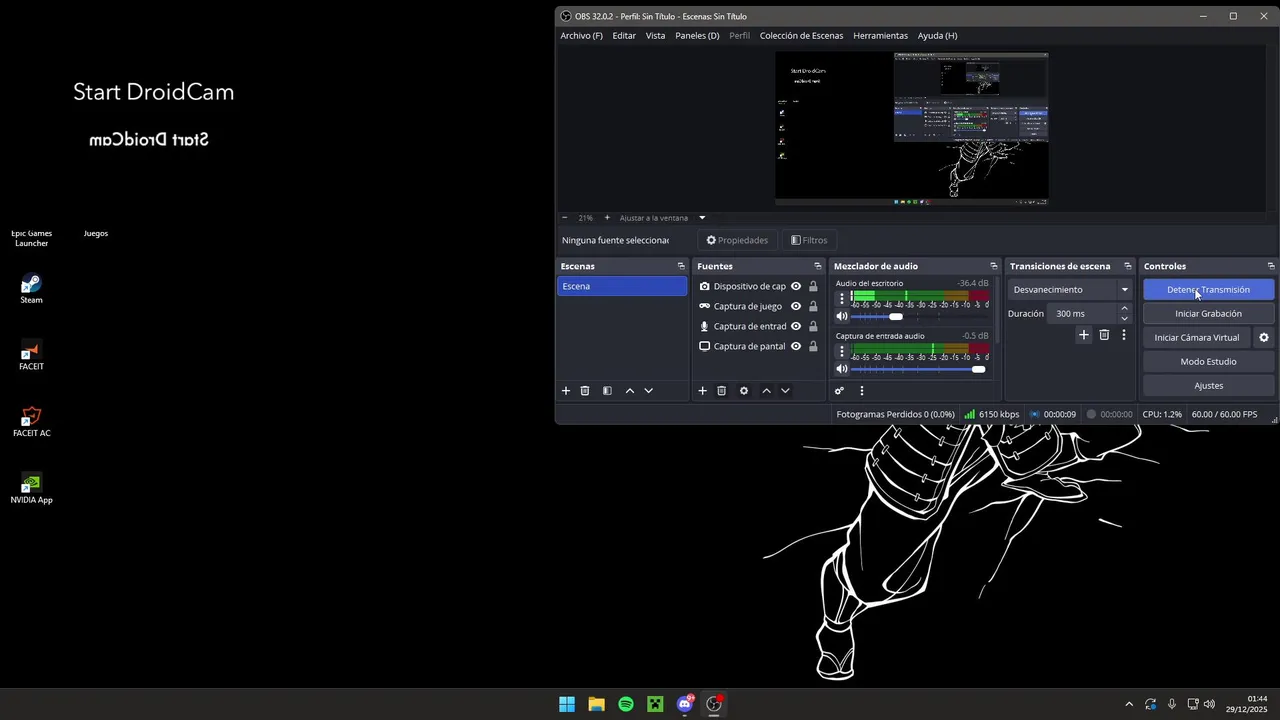
Task: Open Audio del escritorio options dots
Action: click(x=842, y=297)
